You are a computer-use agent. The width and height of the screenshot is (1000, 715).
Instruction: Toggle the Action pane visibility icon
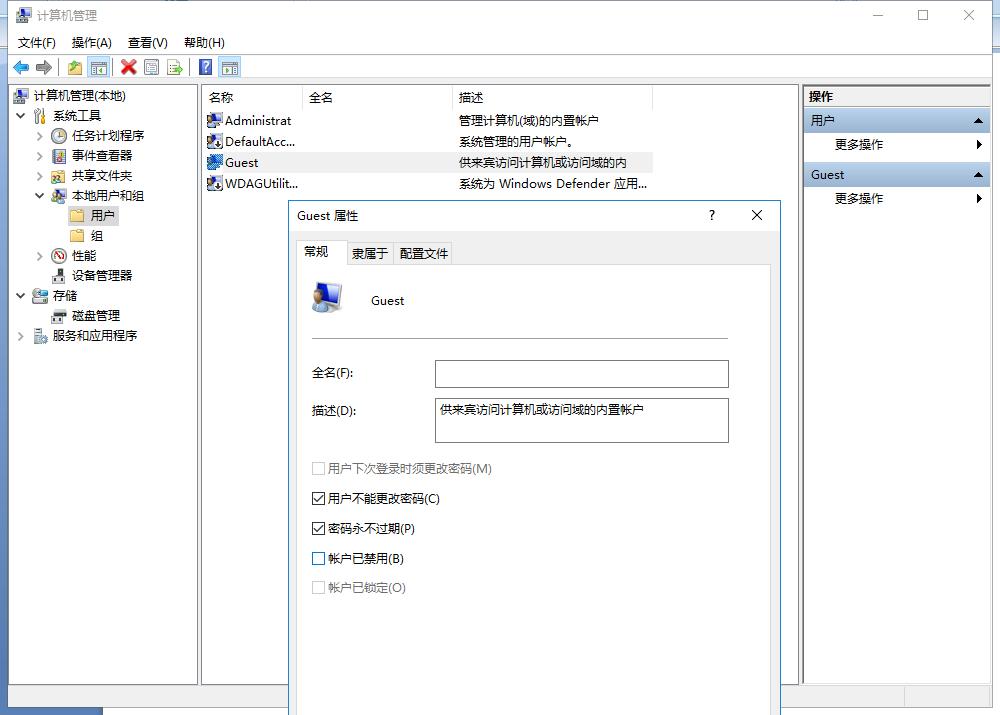228,67
